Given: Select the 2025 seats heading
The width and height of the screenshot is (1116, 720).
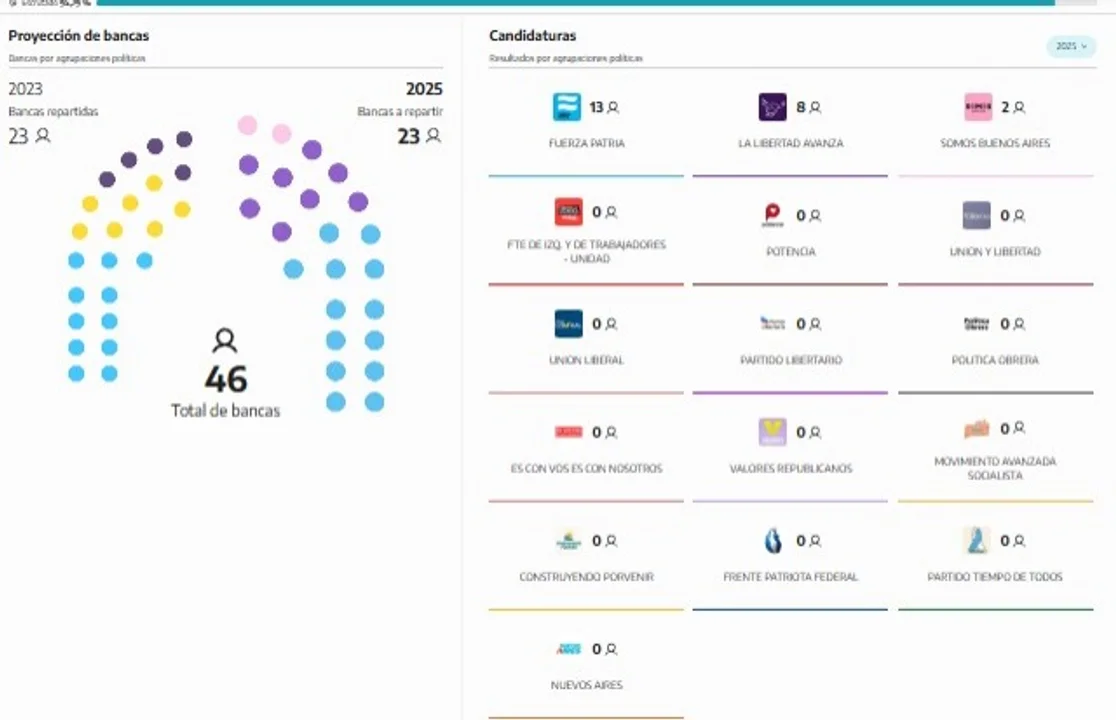Looking at the screenshot, I should [424, 89].
